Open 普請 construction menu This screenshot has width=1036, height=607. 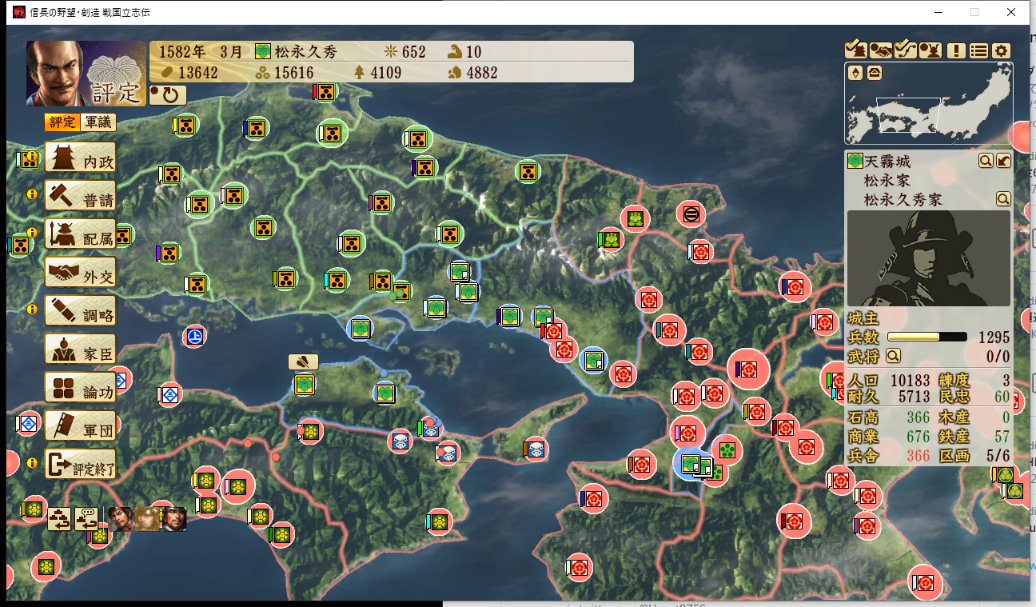pos(81,197)
